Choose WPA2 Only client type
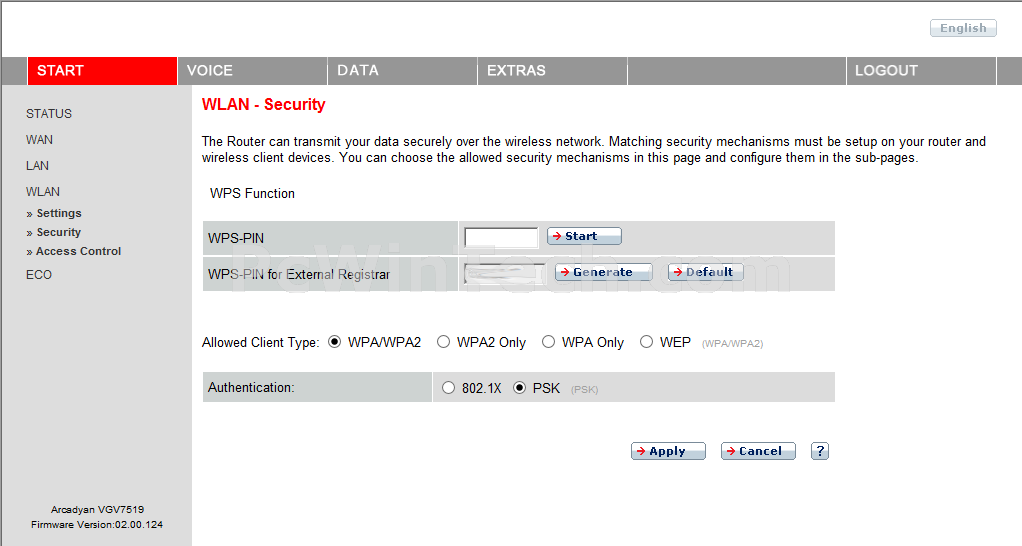 [x=444, y=342]
